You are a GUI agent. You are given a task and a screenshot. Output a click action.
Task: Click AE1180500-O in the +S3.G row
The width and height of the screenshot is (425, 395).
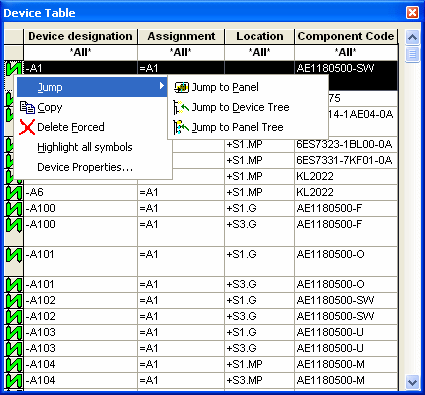coord(330,284)
